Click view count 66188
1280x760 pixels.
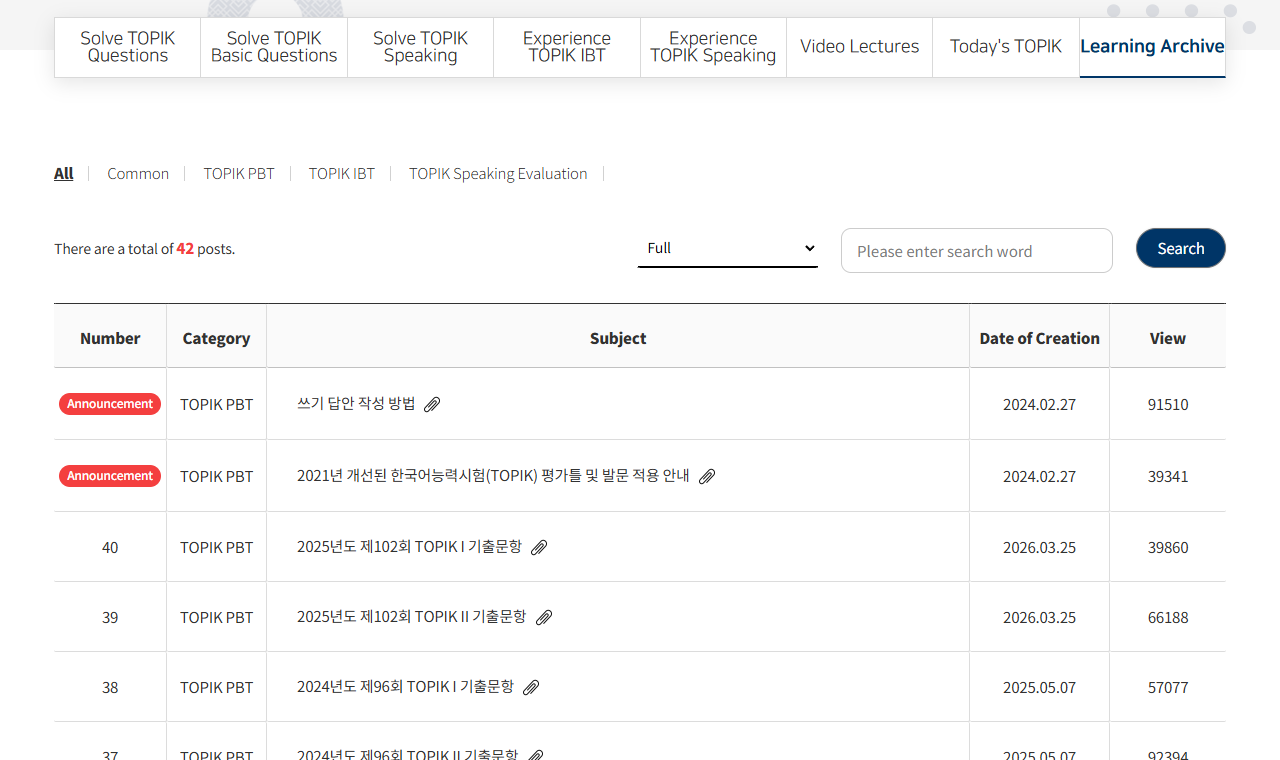[x=1168, y=617]
